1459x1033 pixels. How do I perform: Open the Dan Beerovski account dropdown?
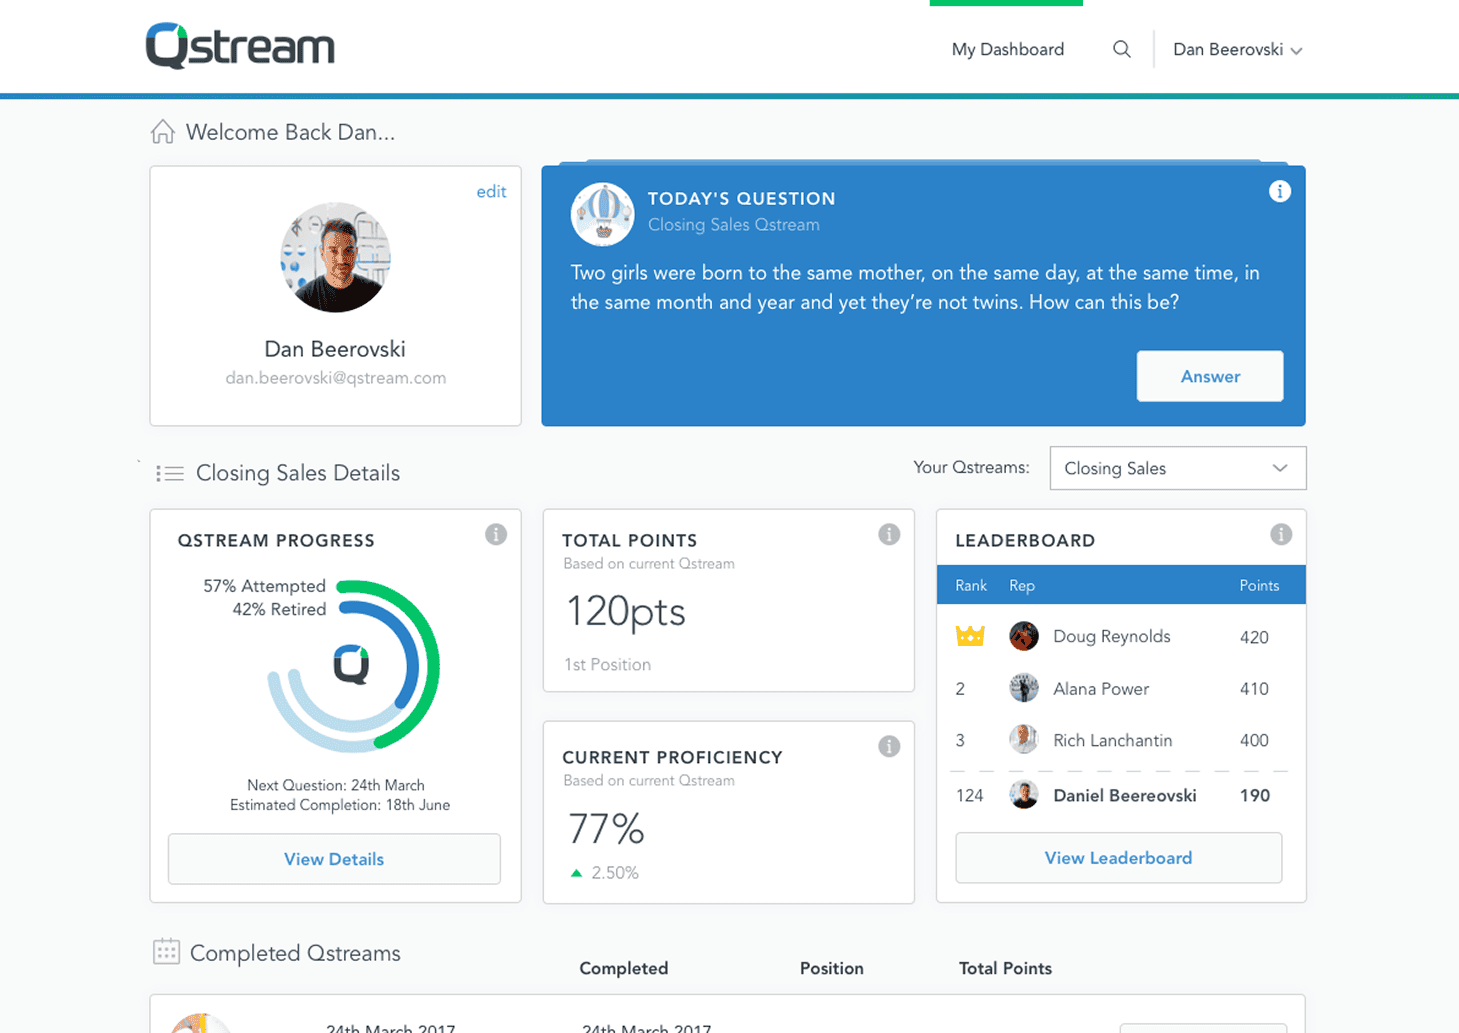pos(1237,50)
